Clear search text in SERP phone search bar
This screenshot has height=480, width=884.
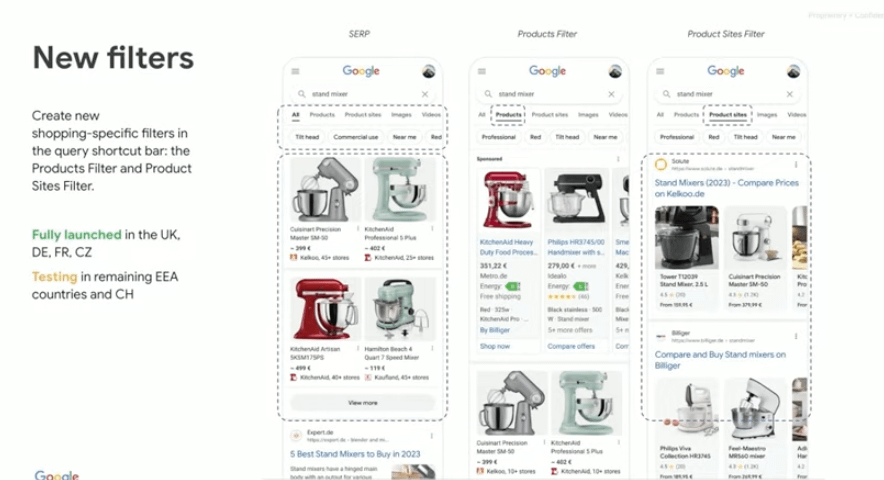coord(425,94)
